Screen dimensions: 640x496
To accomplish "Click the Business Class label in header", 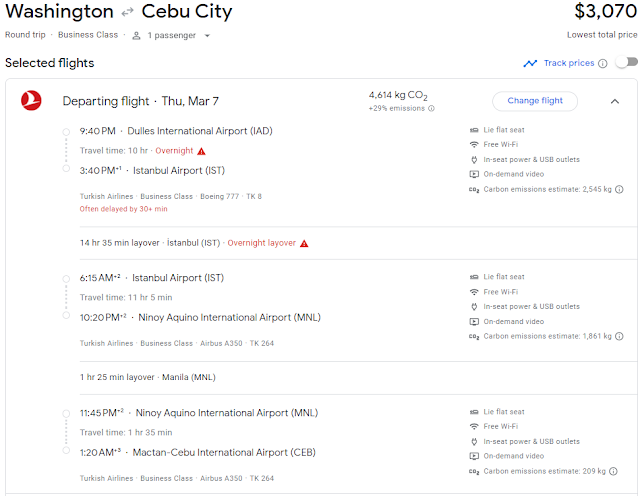I will 93,35.
